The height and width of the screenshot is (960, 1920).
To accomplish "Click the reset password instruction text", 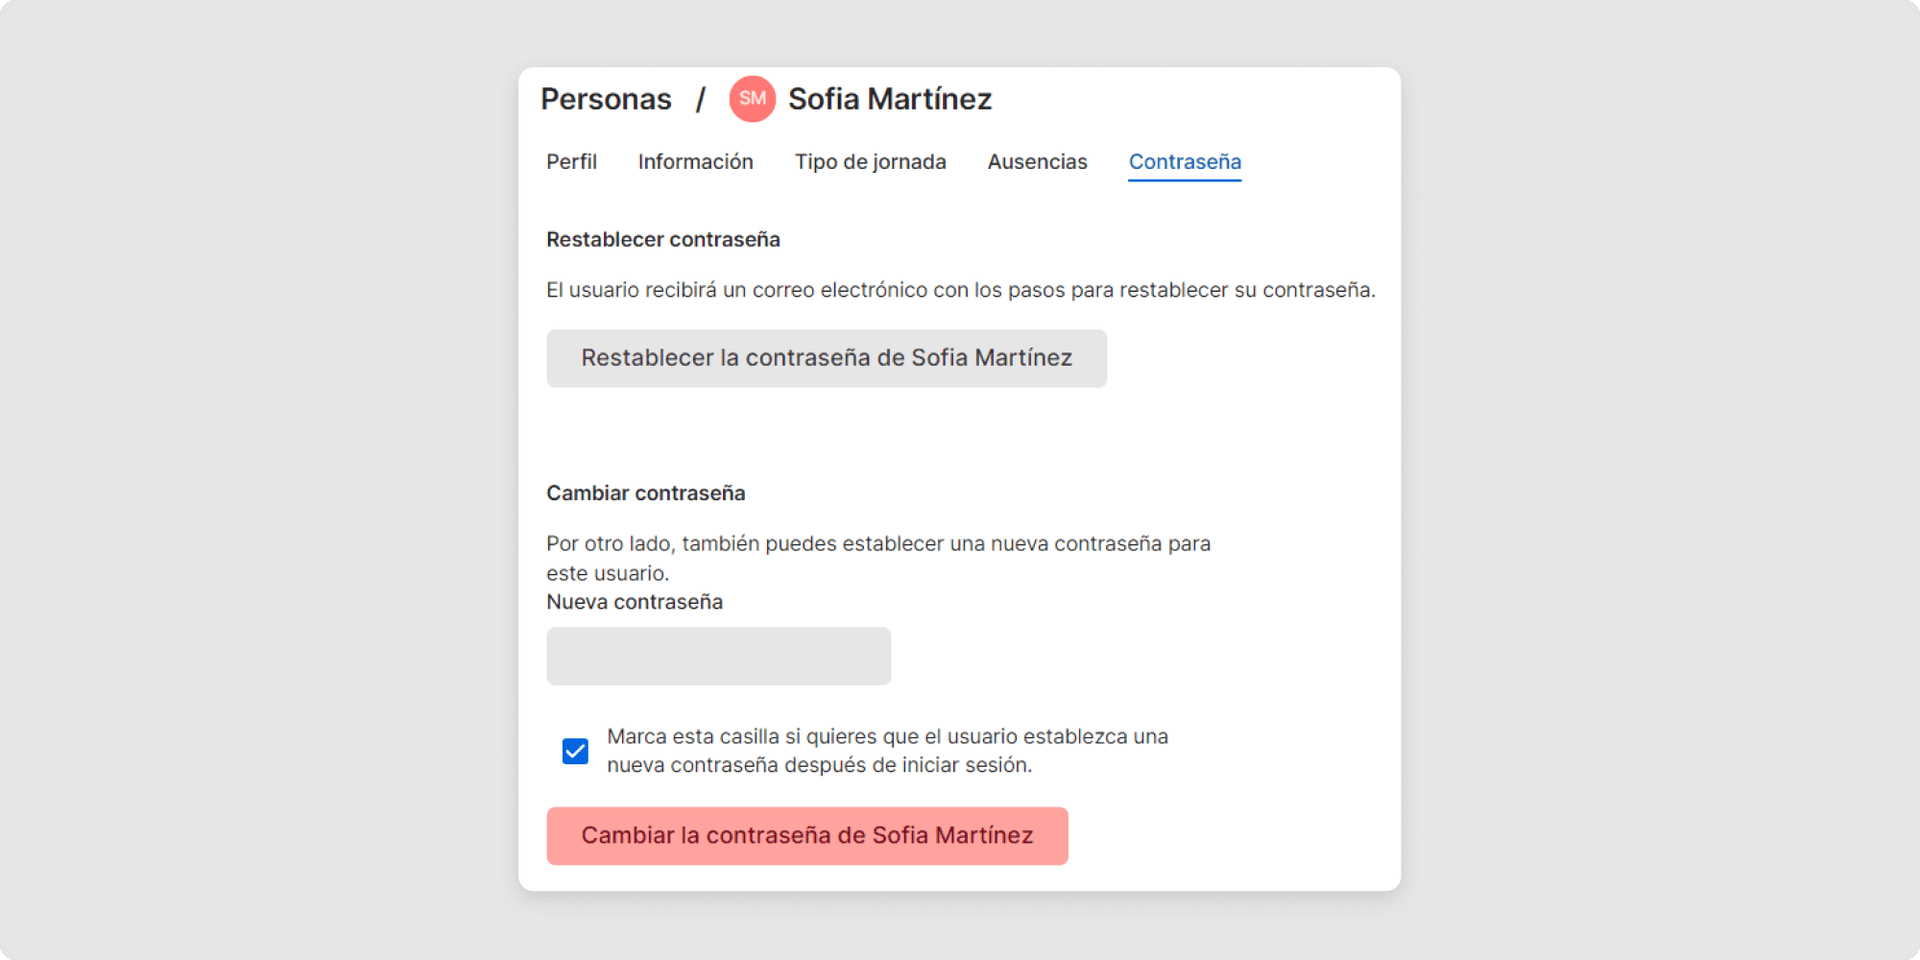I will (960, 290).
